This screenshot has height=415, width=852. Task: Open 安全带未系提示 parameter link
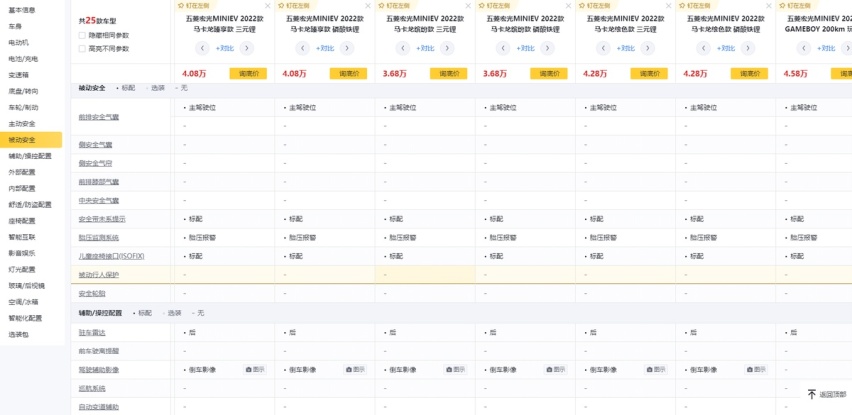[x=102, y=219]
